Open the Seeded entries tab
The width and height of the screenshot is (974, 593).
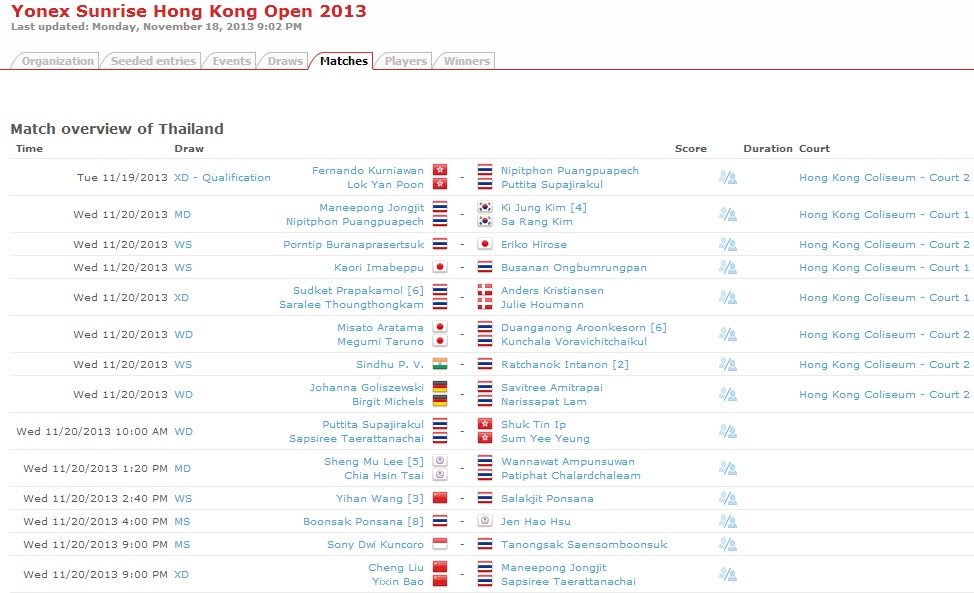click(153, 61)
